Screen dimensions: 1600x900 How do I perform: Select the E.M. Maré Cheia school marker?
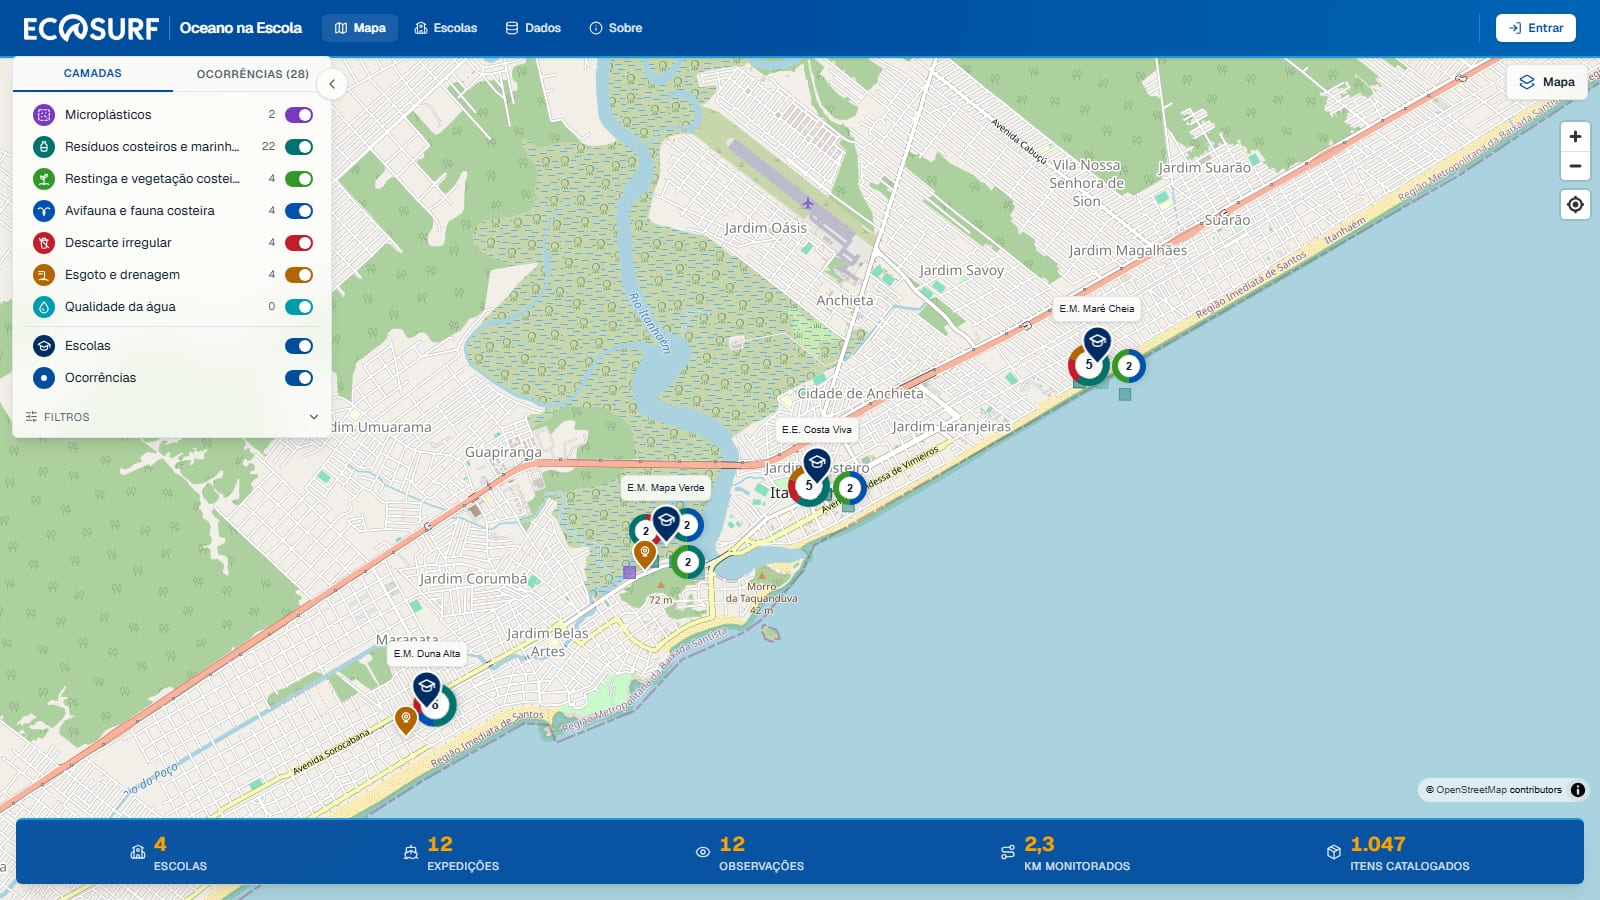1097,344
